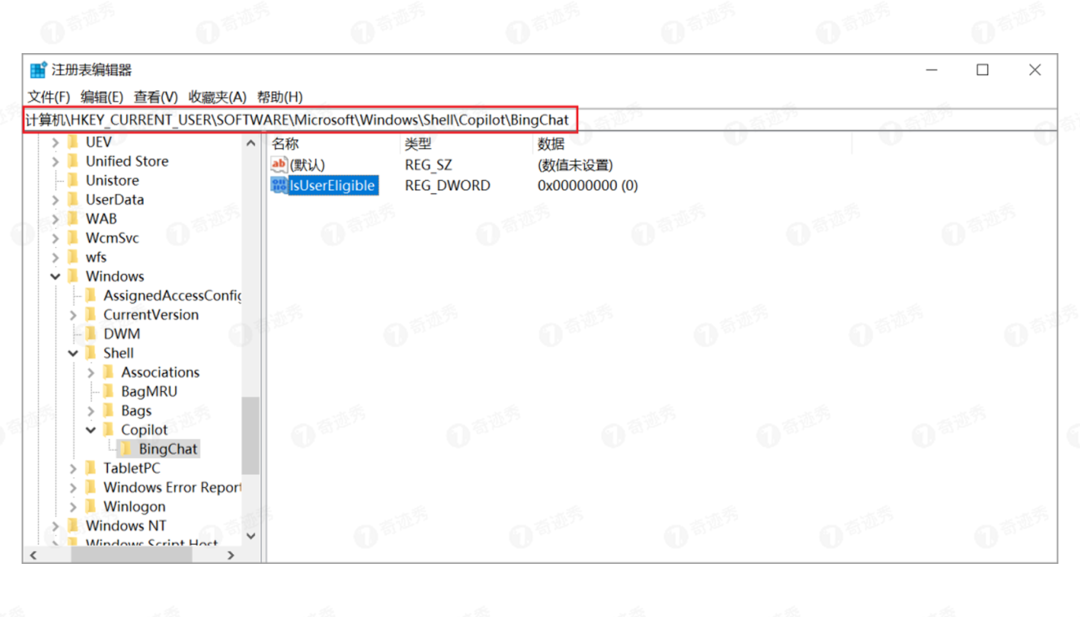Click the tree's vertical scroll down arrow
The height and width of the screenshot is (617, 1080).
point(251,536)
